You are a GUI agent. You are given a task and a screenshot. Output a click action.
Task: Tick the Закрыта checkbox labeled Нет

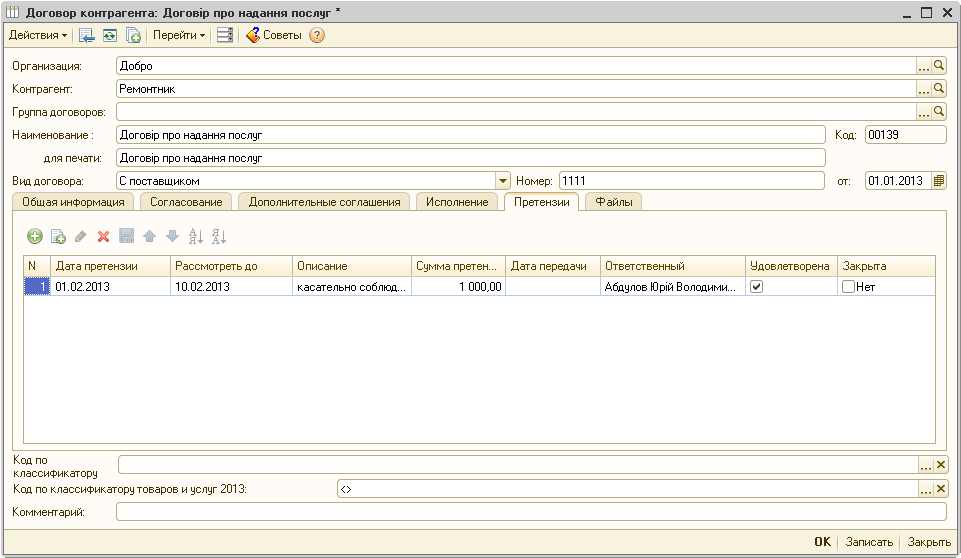point(848,286)
